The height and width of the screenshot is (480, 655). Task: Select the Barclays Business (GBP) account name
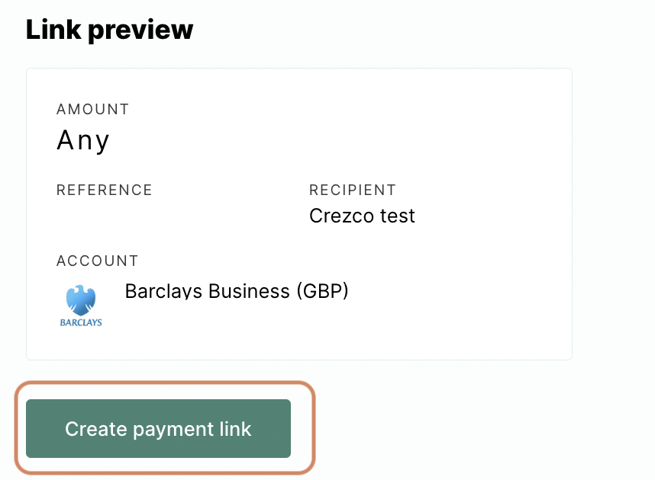tap(236, 291)
